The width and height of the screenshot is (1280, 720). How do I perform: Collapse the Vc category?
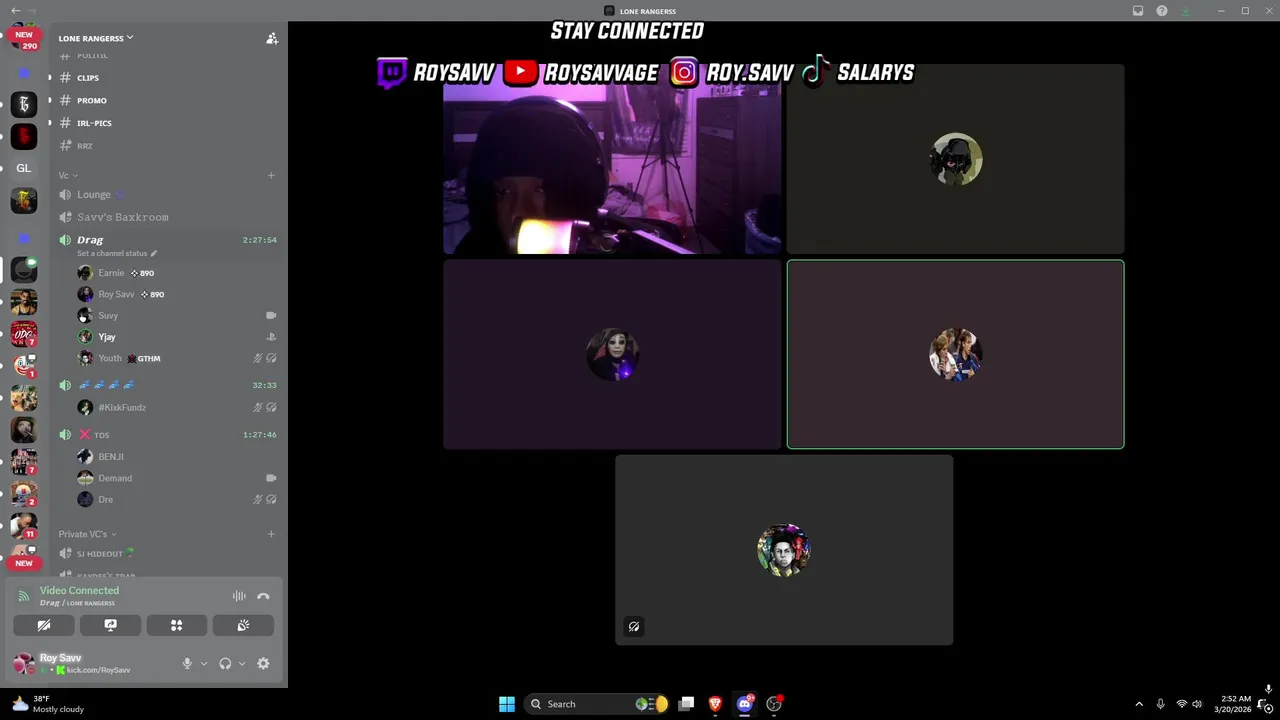[x=68, y=175]
